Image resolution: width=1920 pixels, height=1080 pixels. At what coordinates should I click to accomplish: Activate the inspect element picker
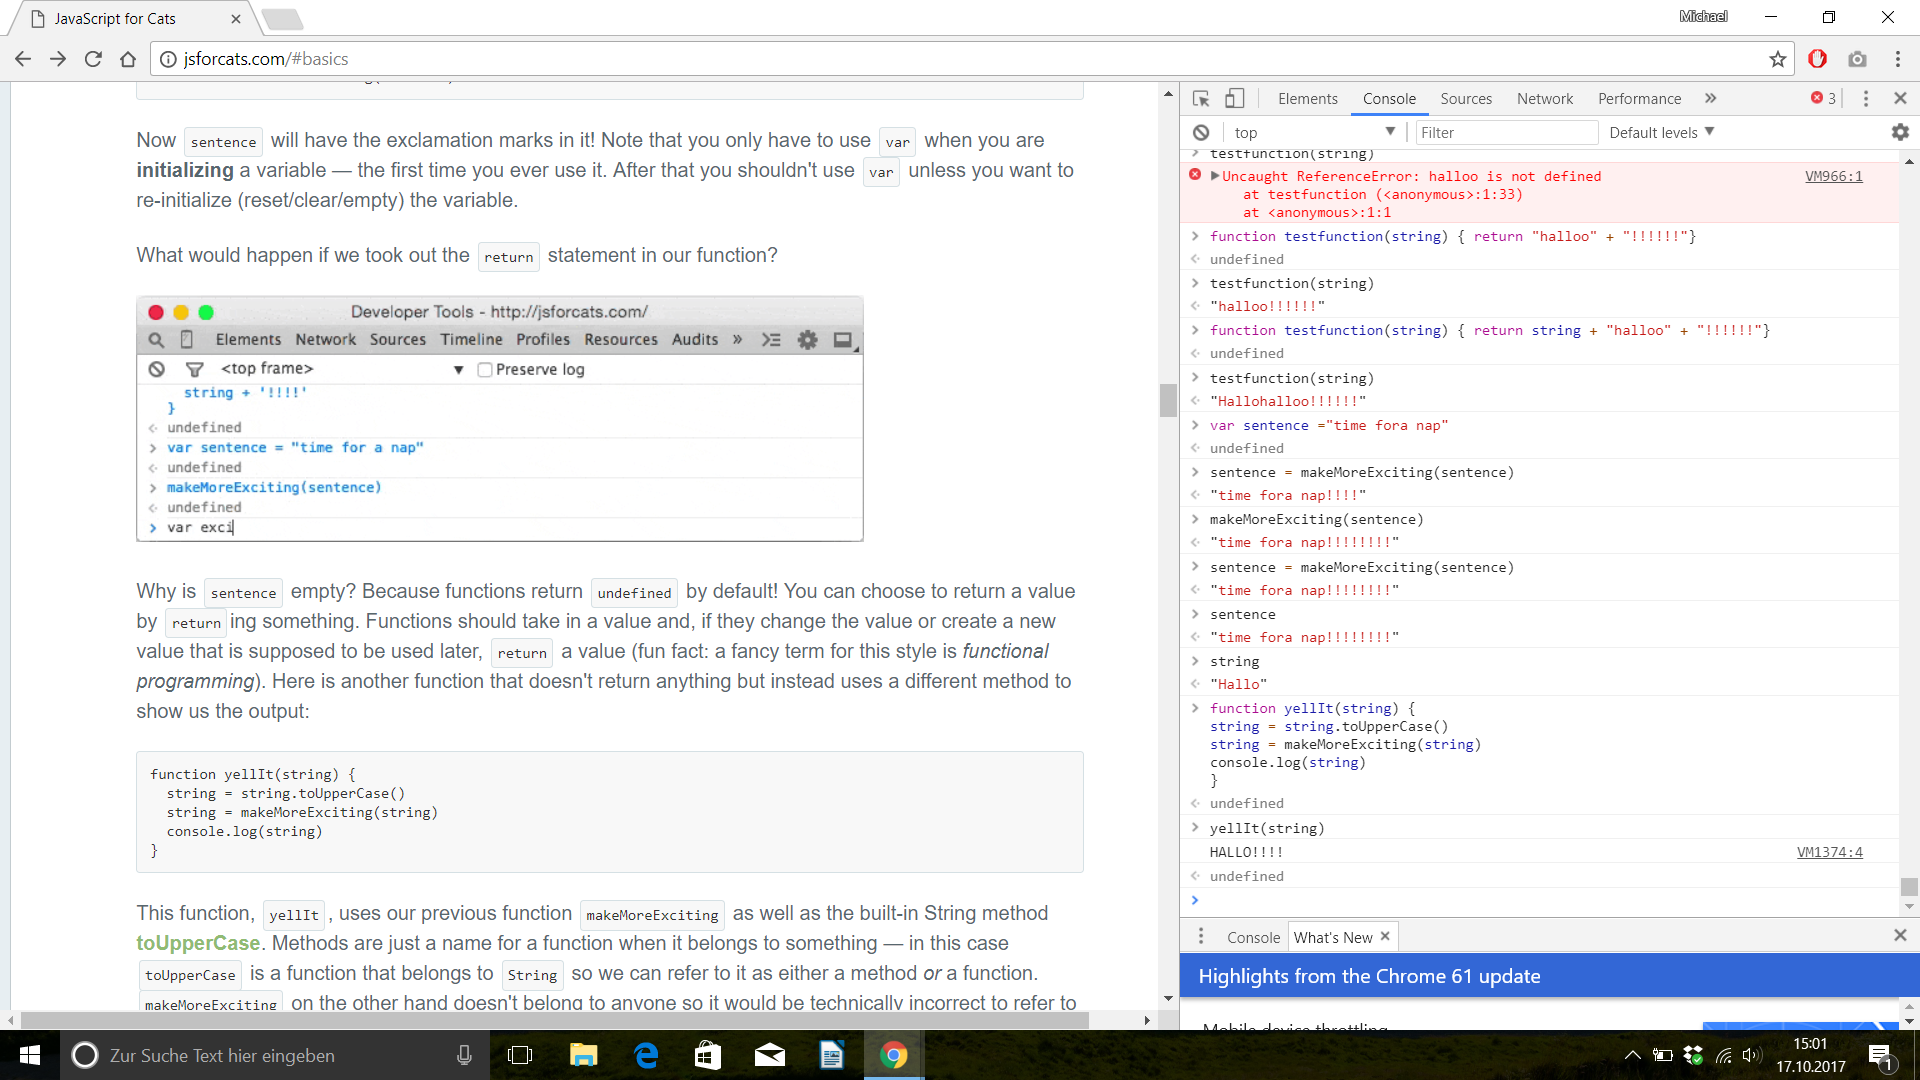[x=1201, y=98]
